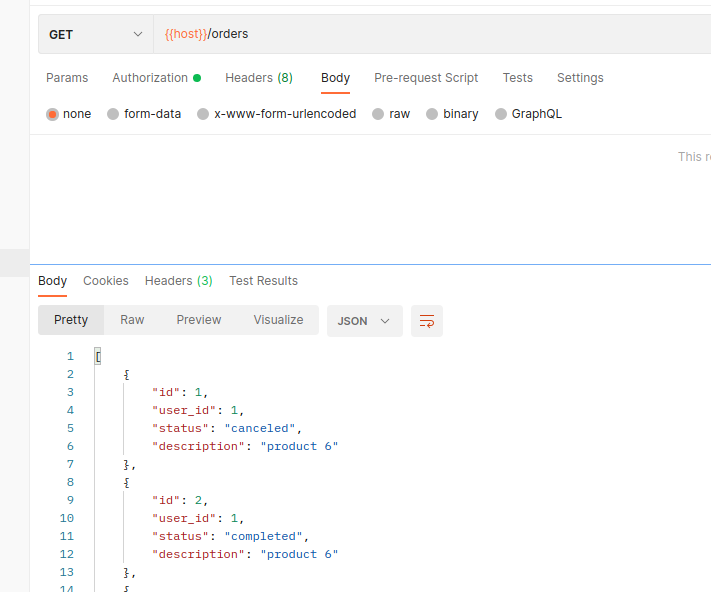Image resolution: width=711 pixels, height=592 pixels.
Task: Open the request Headers (8) tab
Action: (259, 78)
